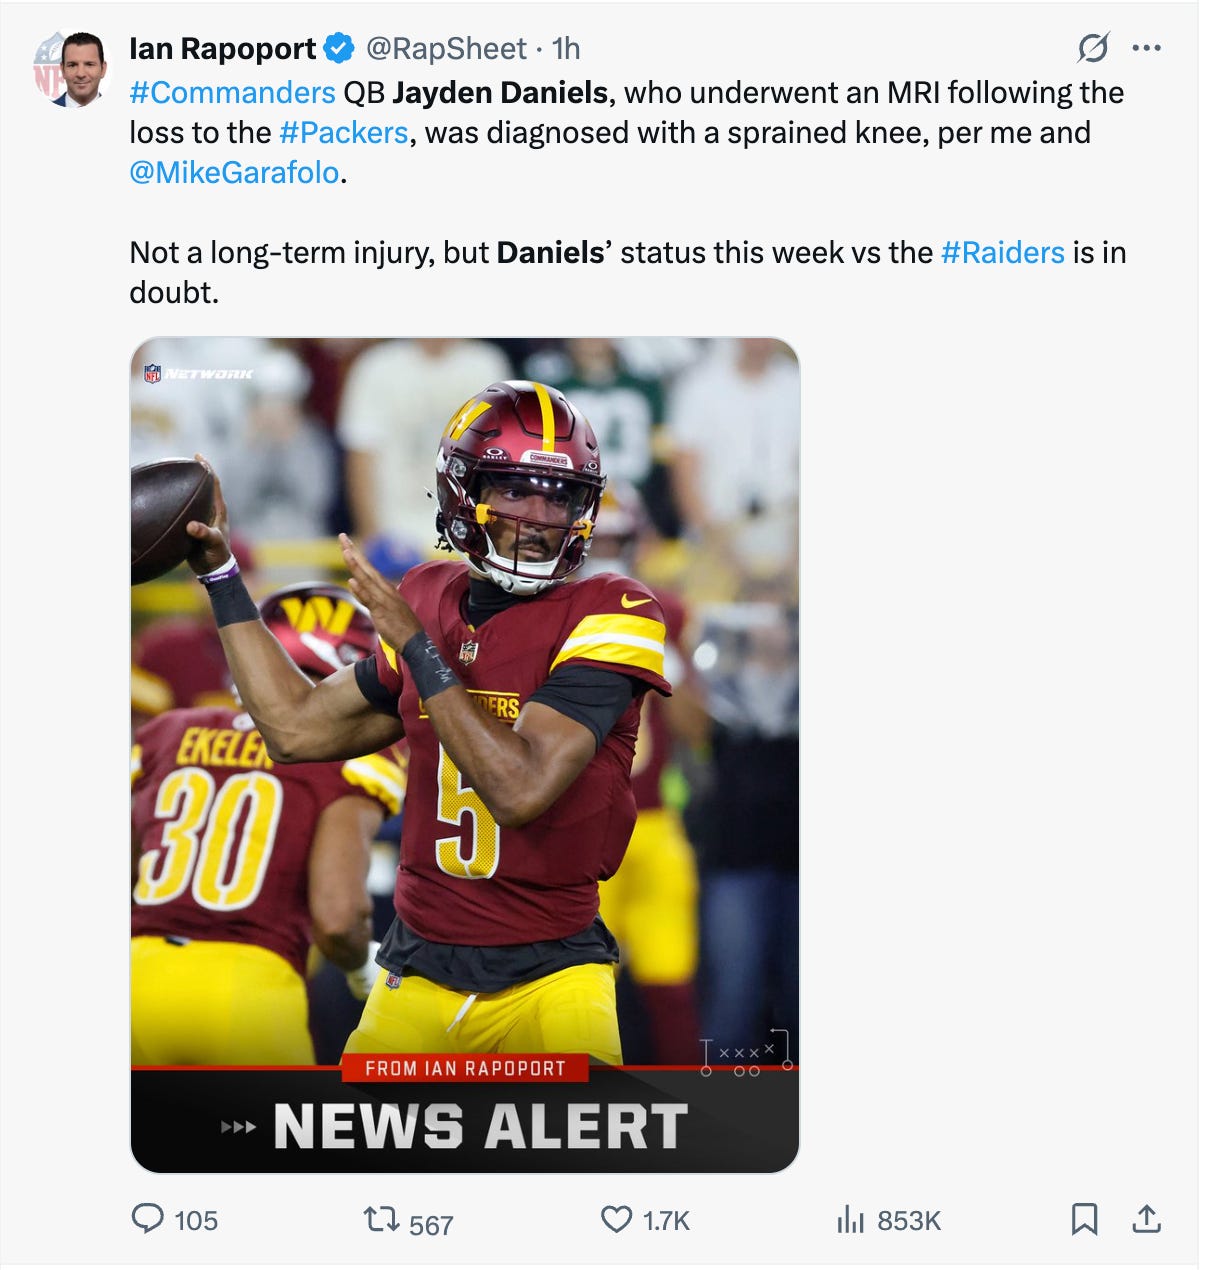Viewport: 1206px width, 1270px height.
Task: Click the 567 repost count
Action: point(431,1224)
